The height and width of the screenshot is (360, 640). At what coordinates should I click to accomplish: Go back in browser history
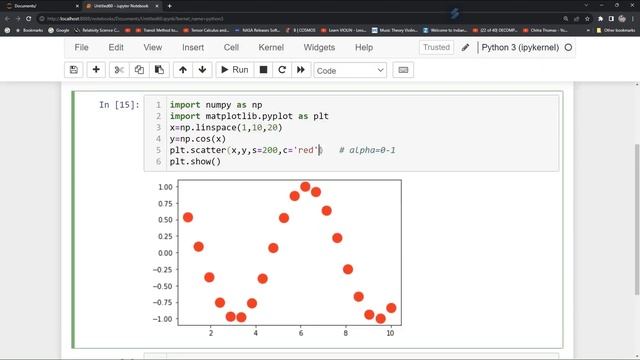click(7, 19)
